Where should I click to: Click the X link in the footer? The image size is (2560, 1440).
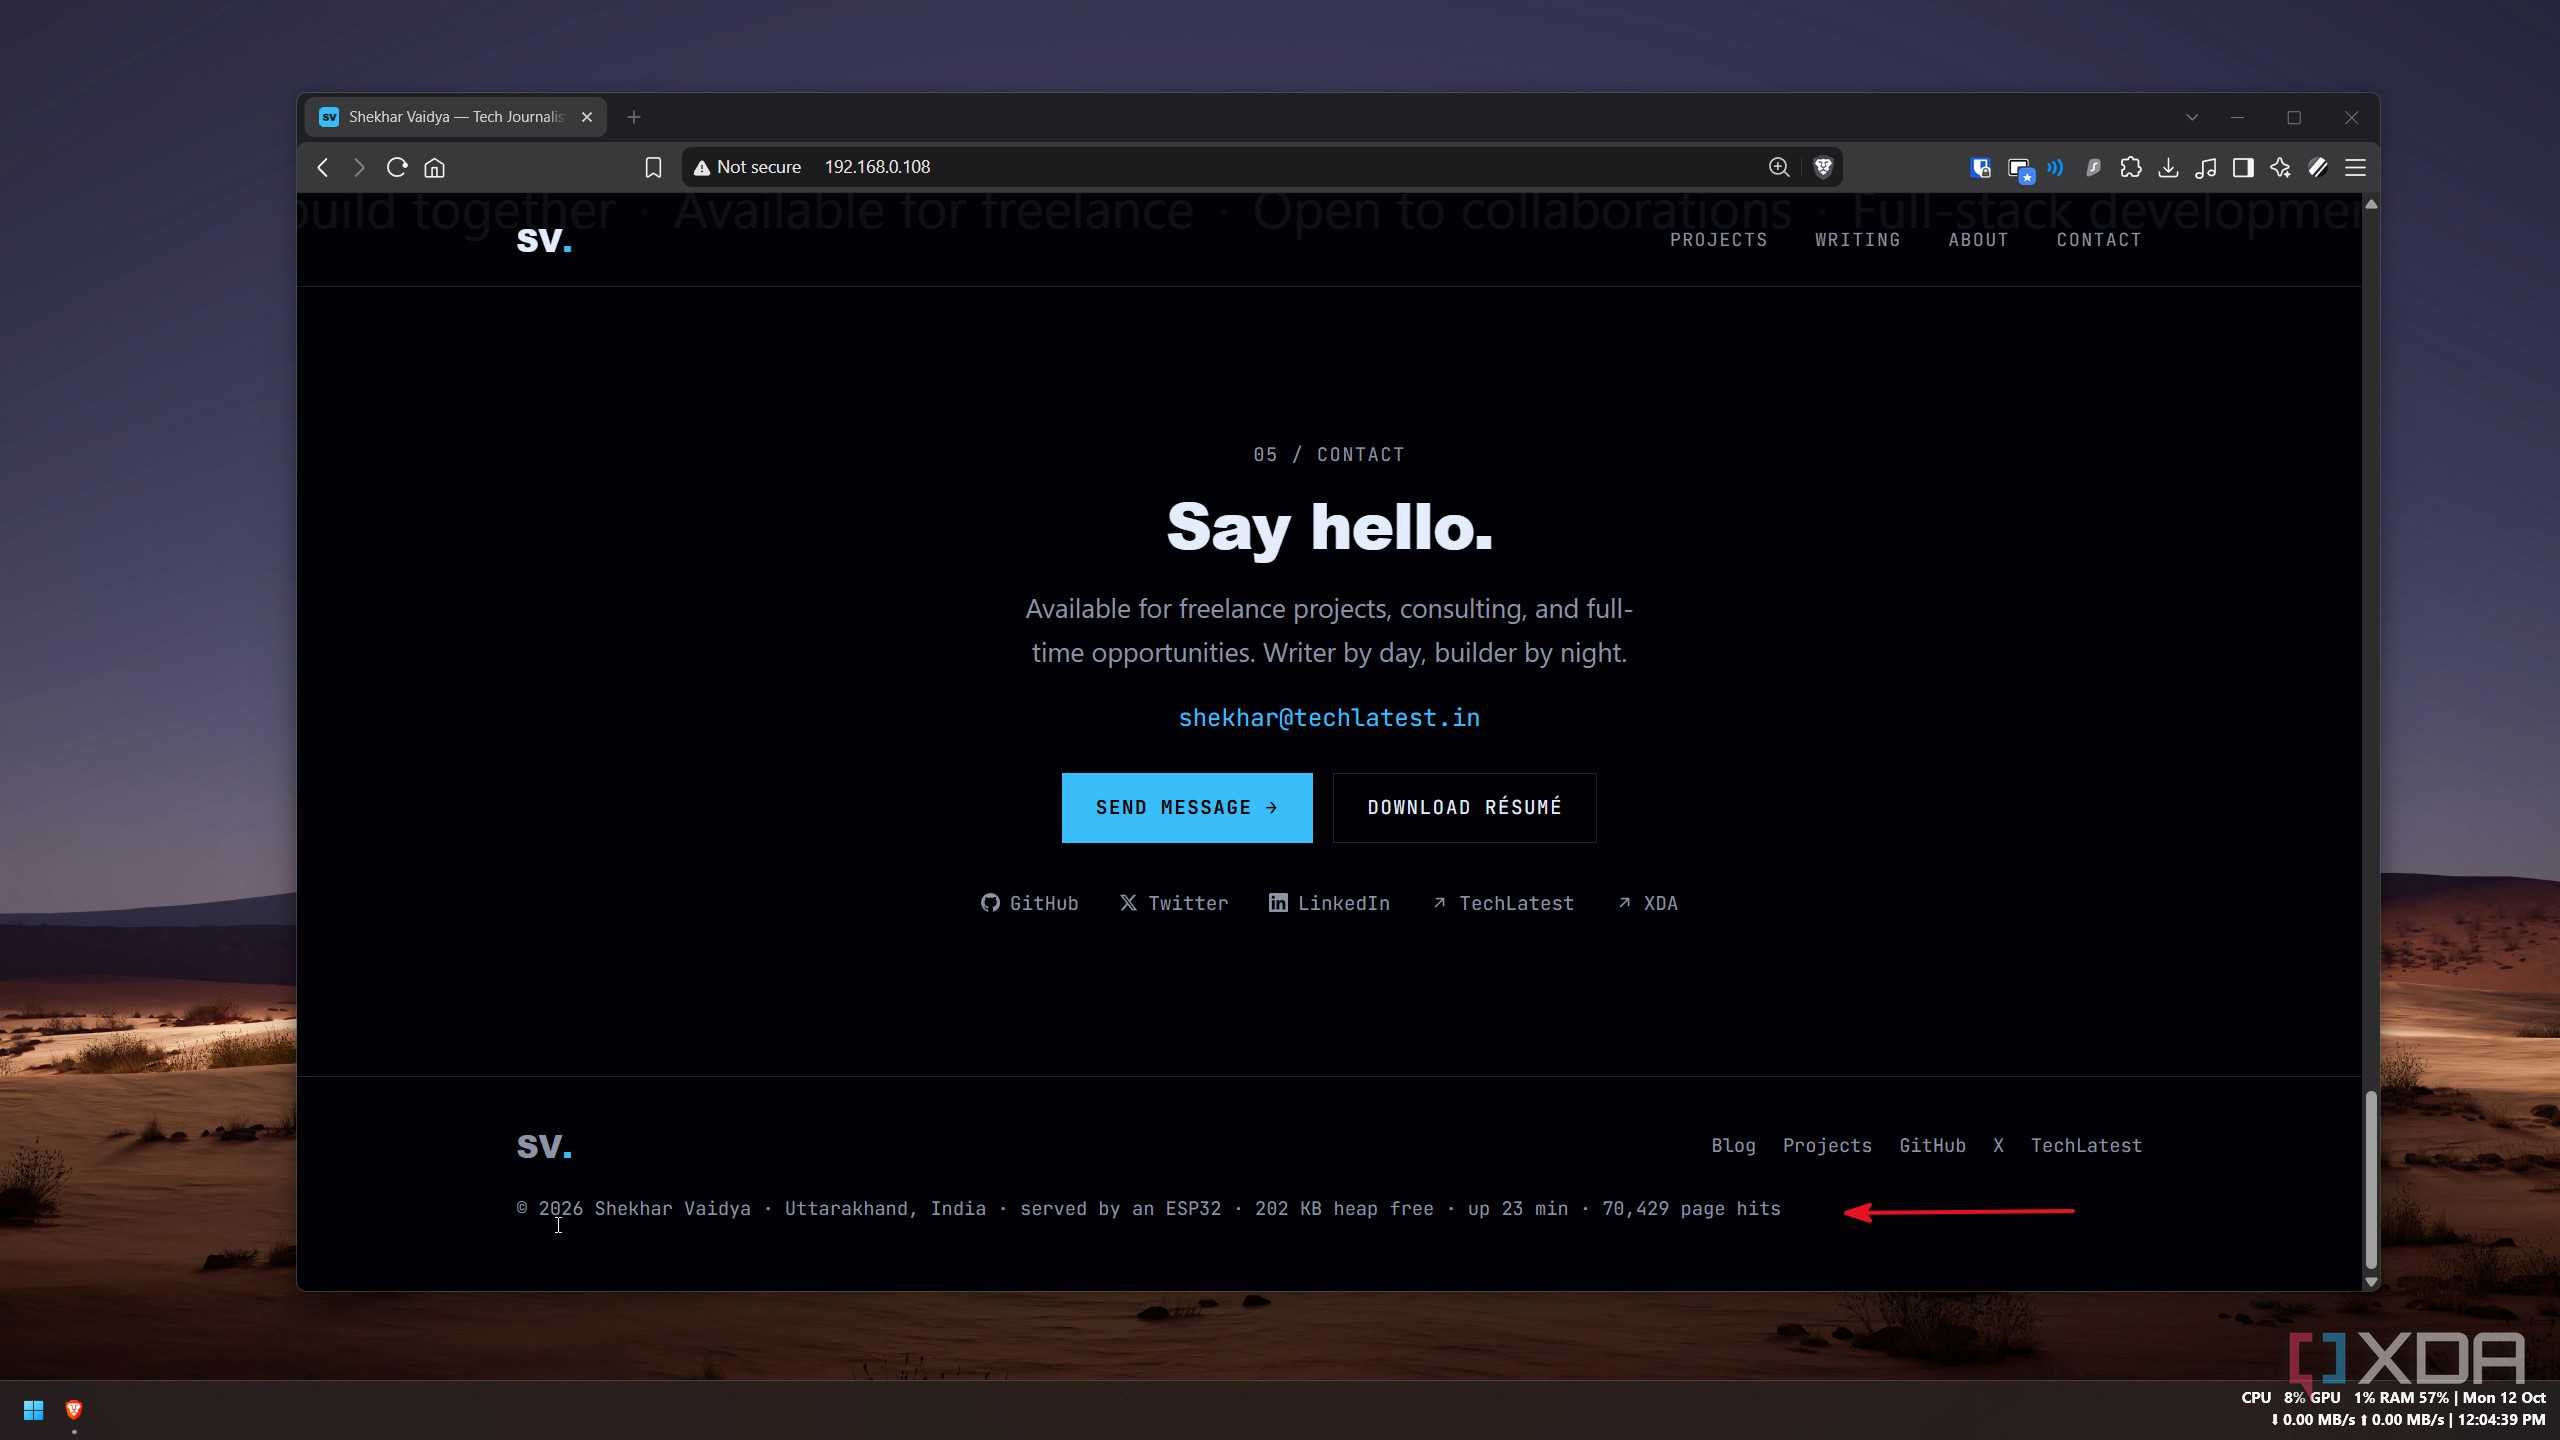1998,1146
